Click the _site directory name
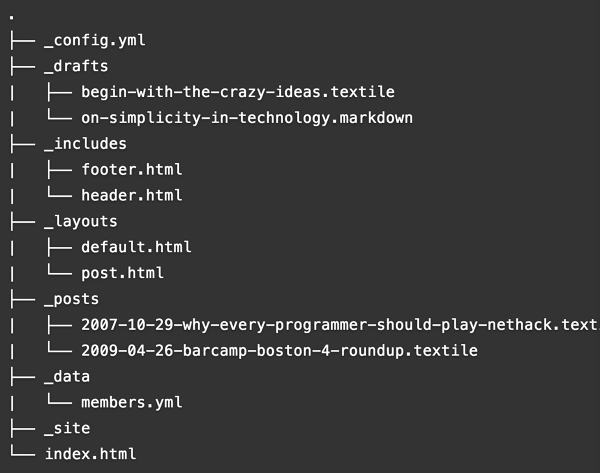600x473 pixels. click(x=67, y=428)
